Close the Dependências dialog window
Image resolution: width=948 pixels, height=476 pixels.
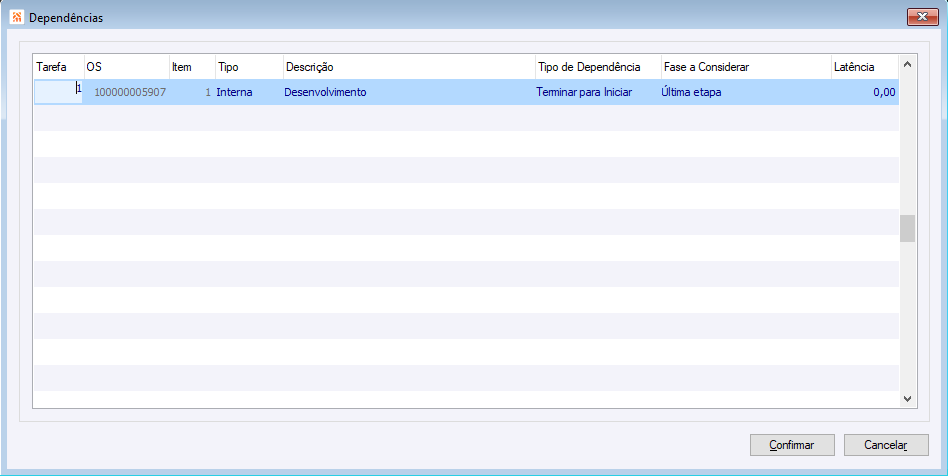coord(923,17)
